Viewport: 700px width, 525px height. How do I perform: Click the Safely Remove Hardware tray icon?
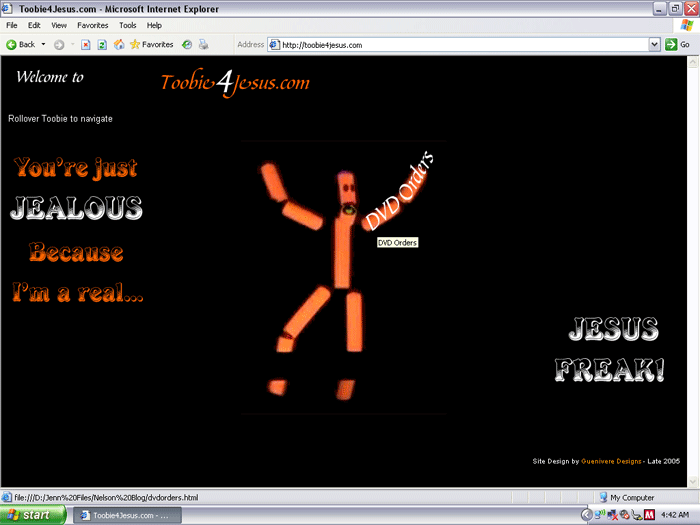click(637, 515)
